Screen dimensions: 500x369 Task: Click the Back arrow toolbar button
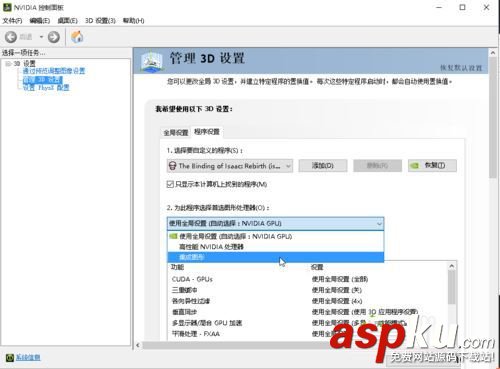[x=11, y=37]
